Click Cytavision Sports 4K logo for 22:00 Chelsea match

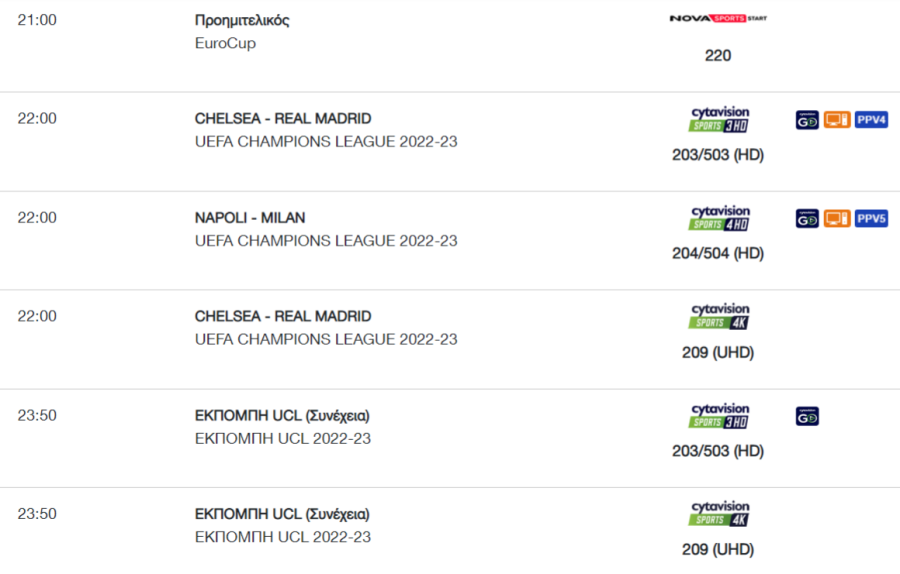coord(719,317)
